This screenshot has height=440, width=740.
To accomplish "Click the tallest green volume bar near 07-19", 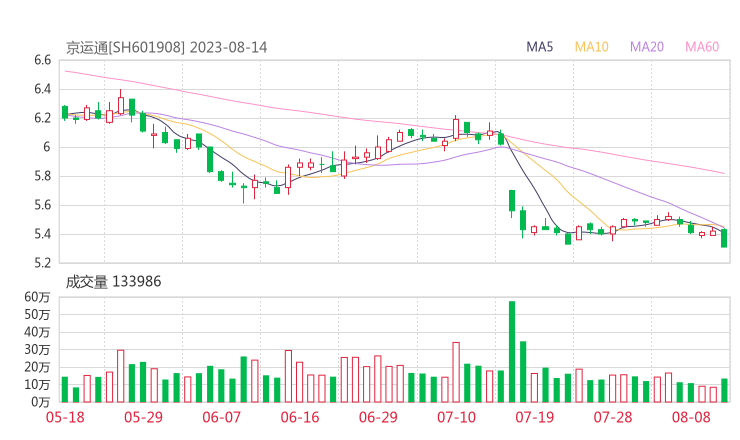I will [512, 352].
